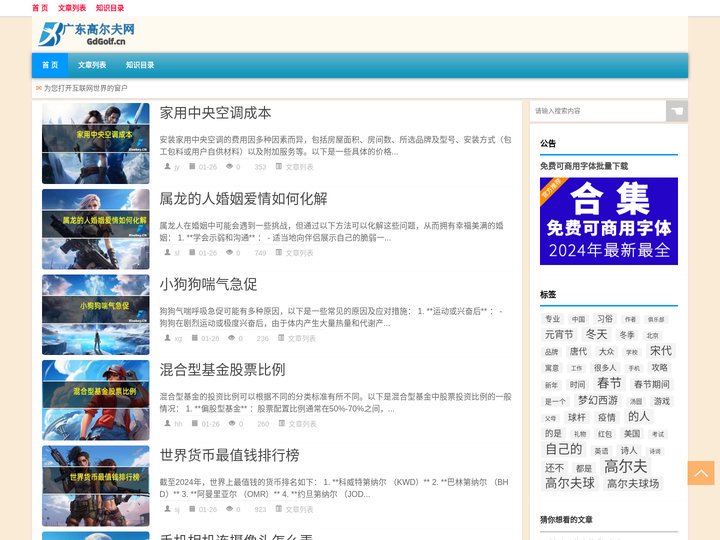This screenshot has height=540, width=720.
Task: Click category icon under 混合型基金股票比例
Action: tap(281, 423)
